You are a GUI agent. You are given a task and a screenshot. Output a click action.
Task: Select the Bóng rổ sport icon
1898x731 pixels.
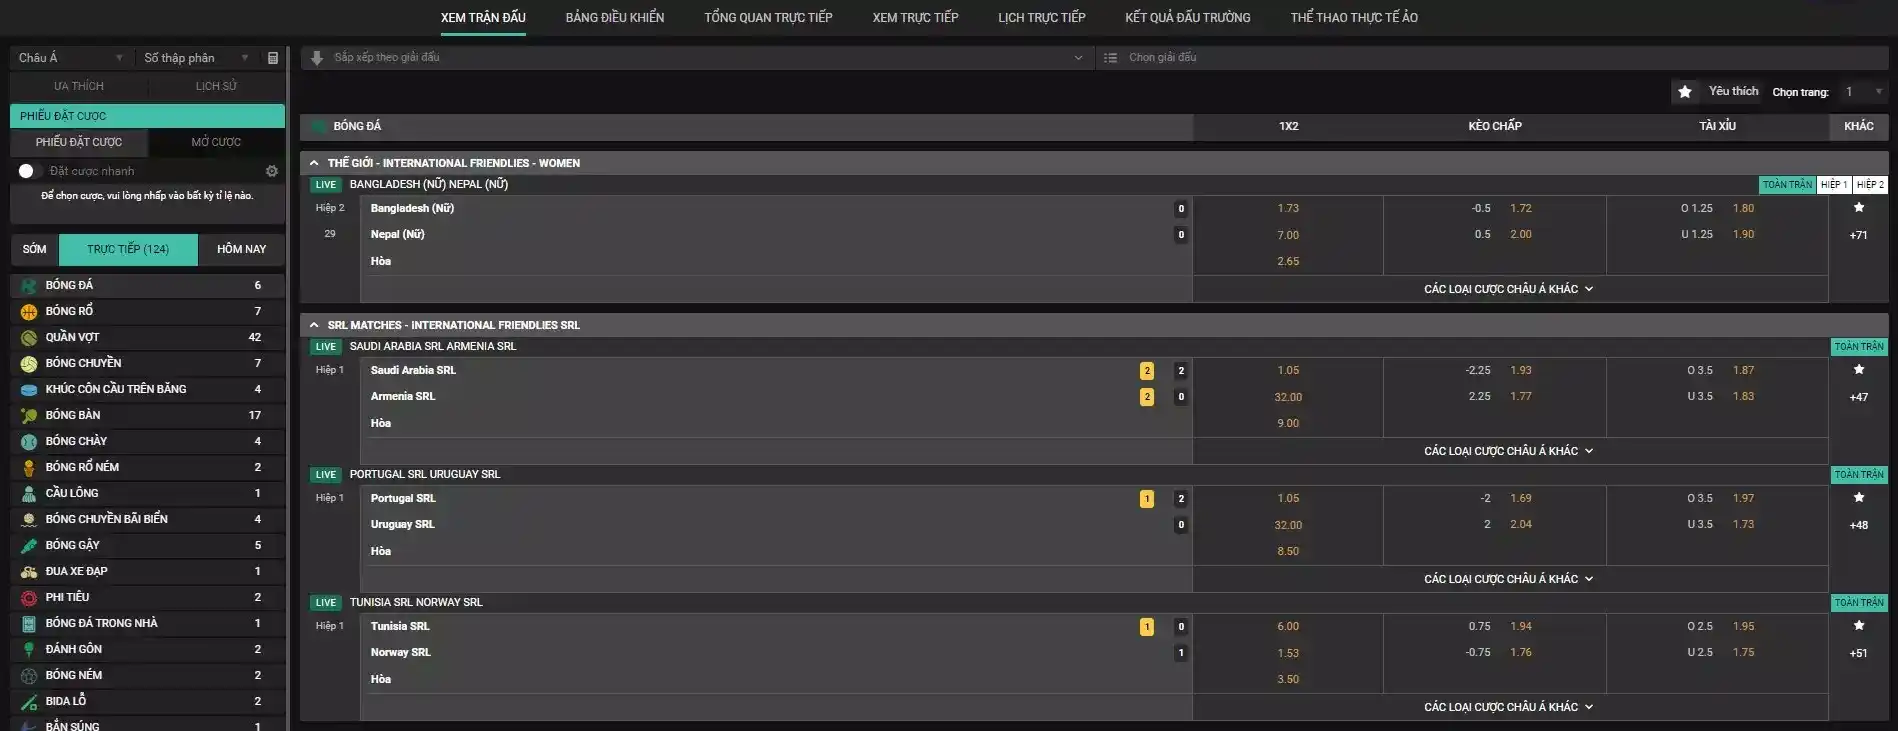(29, 311)
